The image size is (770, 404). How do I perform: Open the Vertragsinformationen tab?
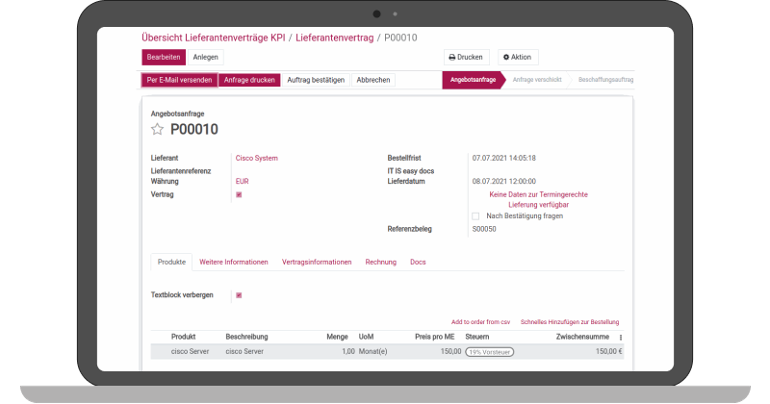click(x=316, y=262)
